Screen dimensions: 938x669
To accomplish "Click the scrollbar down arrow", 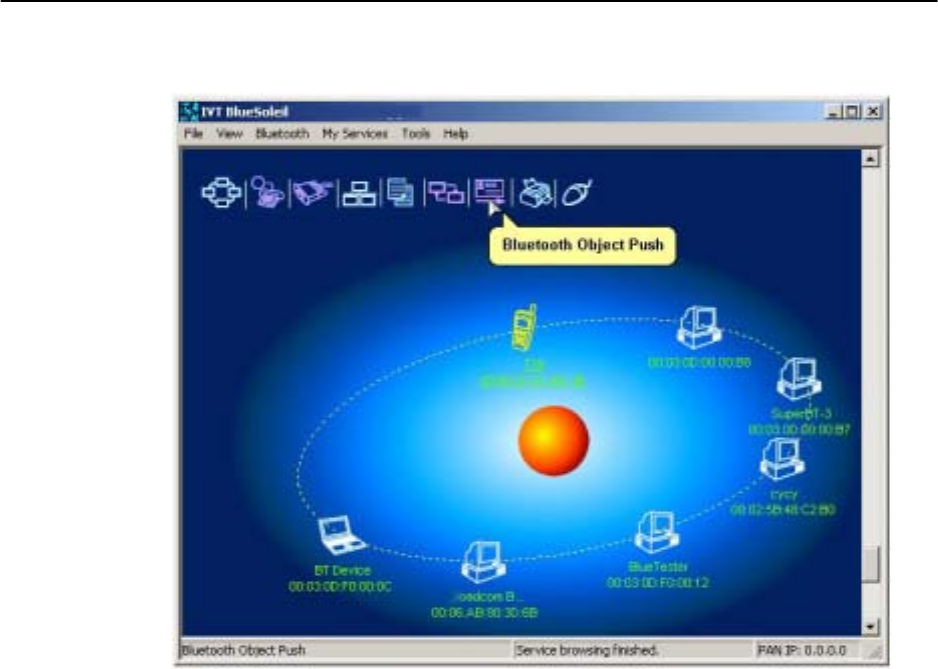I will click(x=870, y=627).
